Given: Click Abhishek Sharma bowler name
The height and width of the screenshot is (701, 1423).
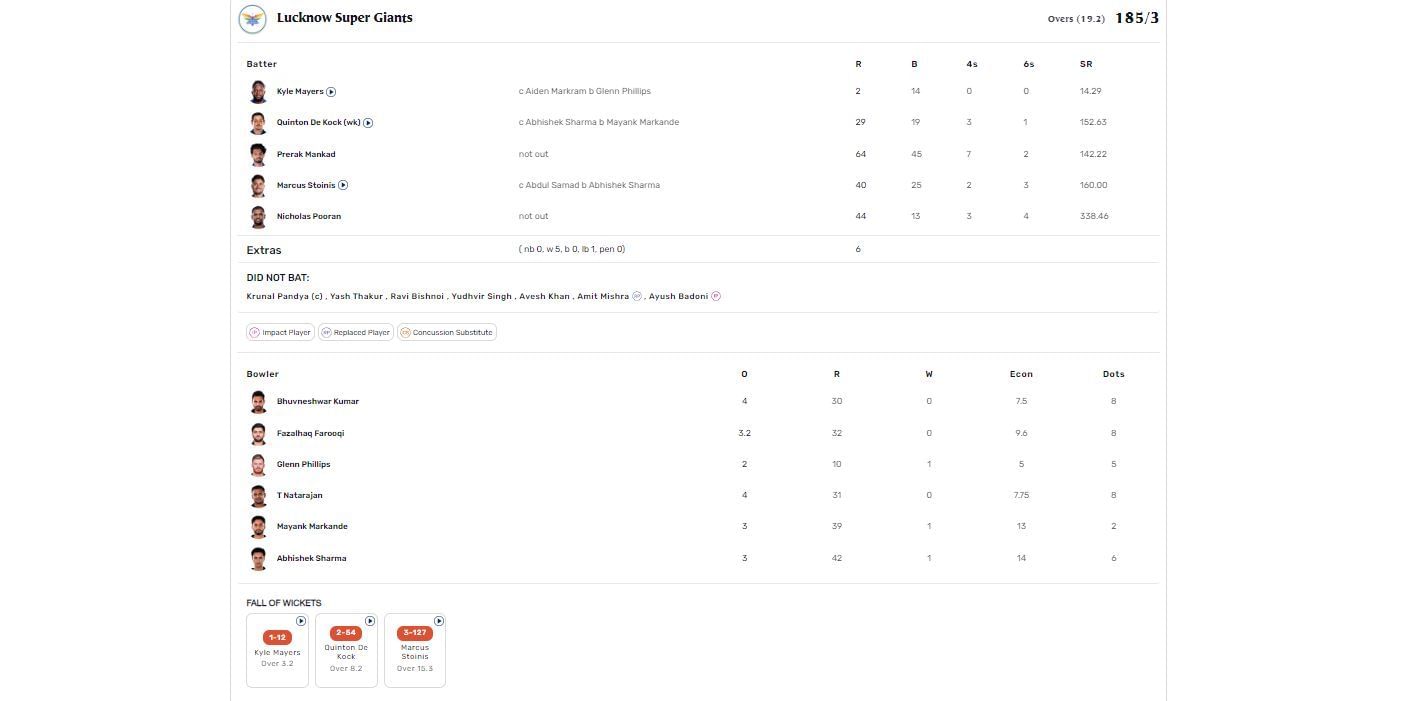Looking at the screenshot, I should click(312, 558).
